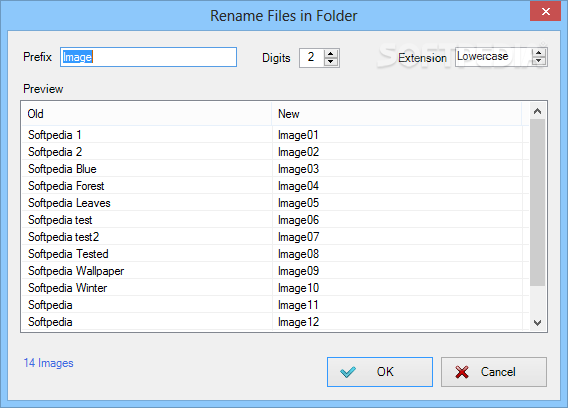Click the Cancel button
568x408 pixels.
point(494,372)
